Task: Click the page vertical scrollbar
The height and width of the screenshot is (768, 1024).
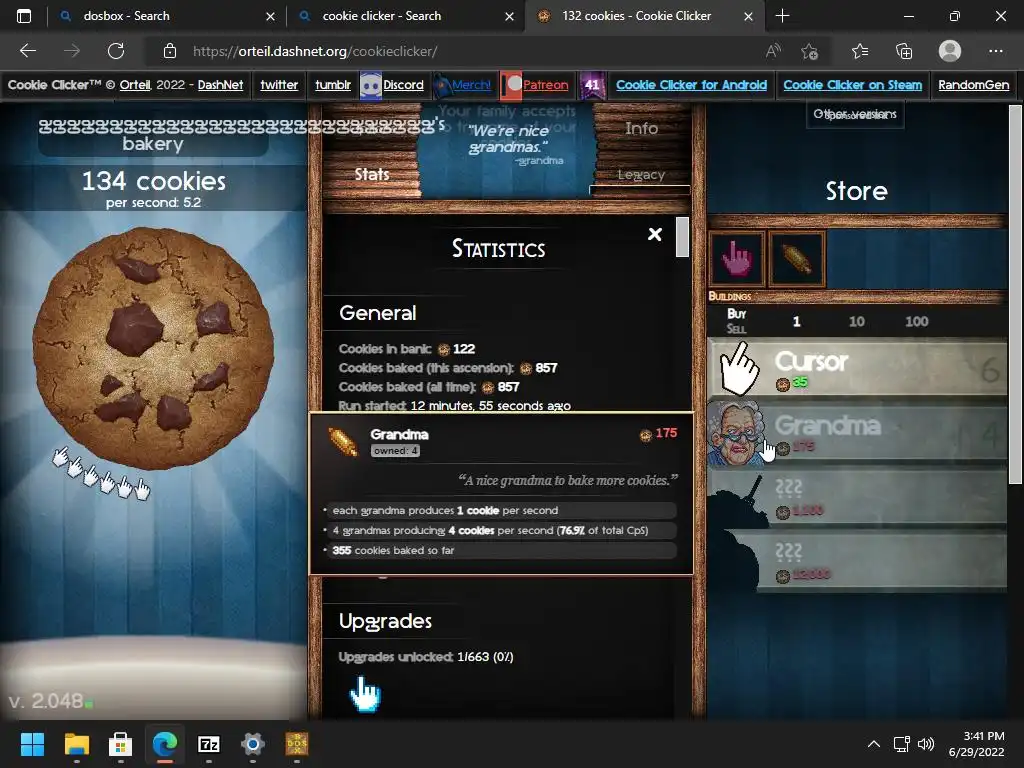Action: (x=1015, y=294)
